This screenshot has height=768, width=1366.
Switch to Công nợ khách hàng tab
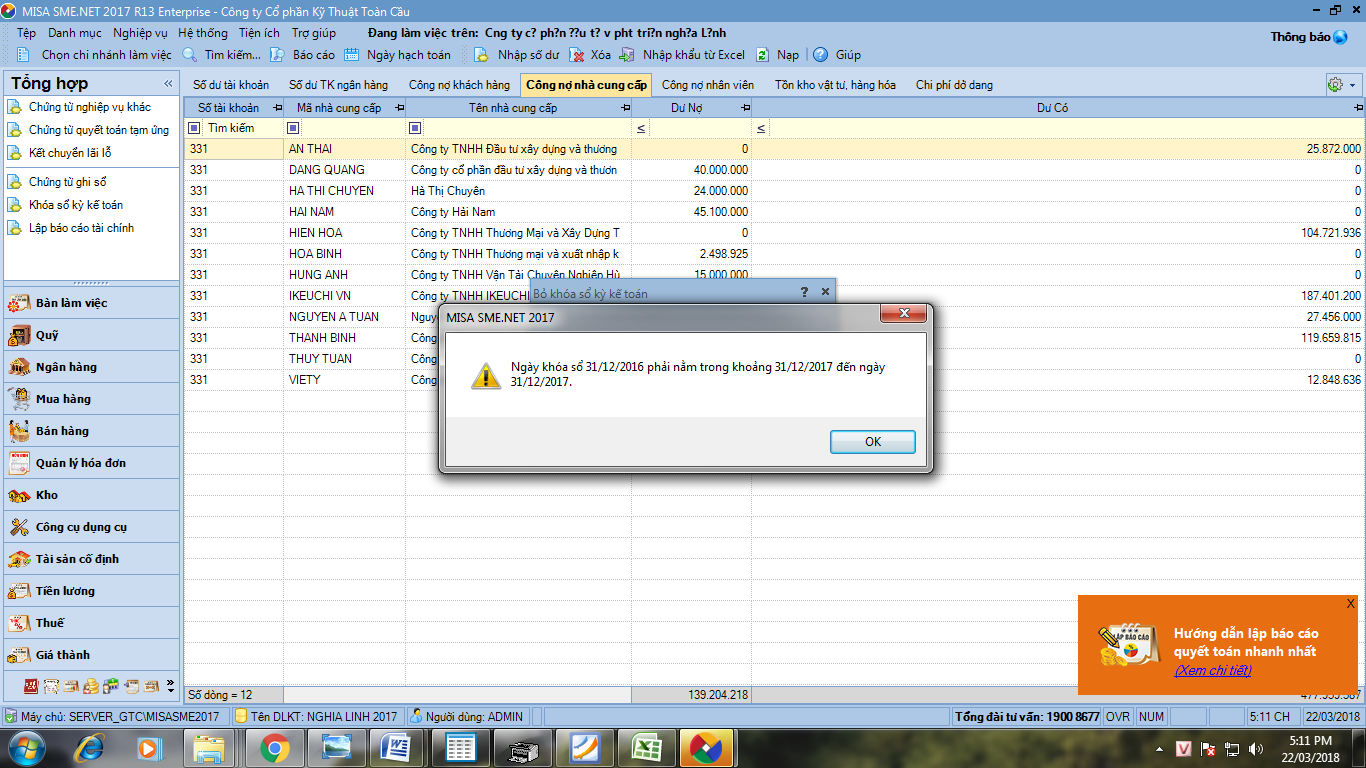click(460, 85)
